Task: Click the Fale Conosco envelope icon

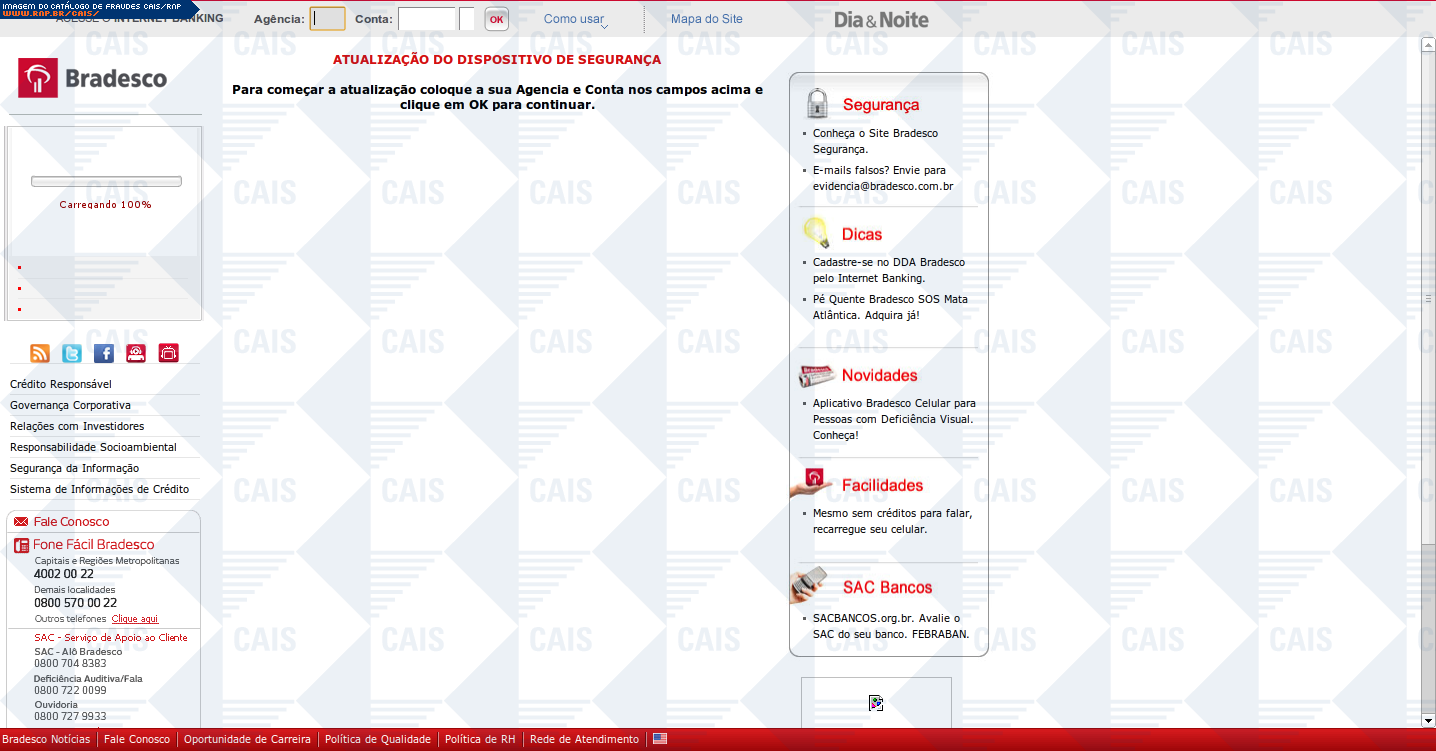Action: click(21, 522)
